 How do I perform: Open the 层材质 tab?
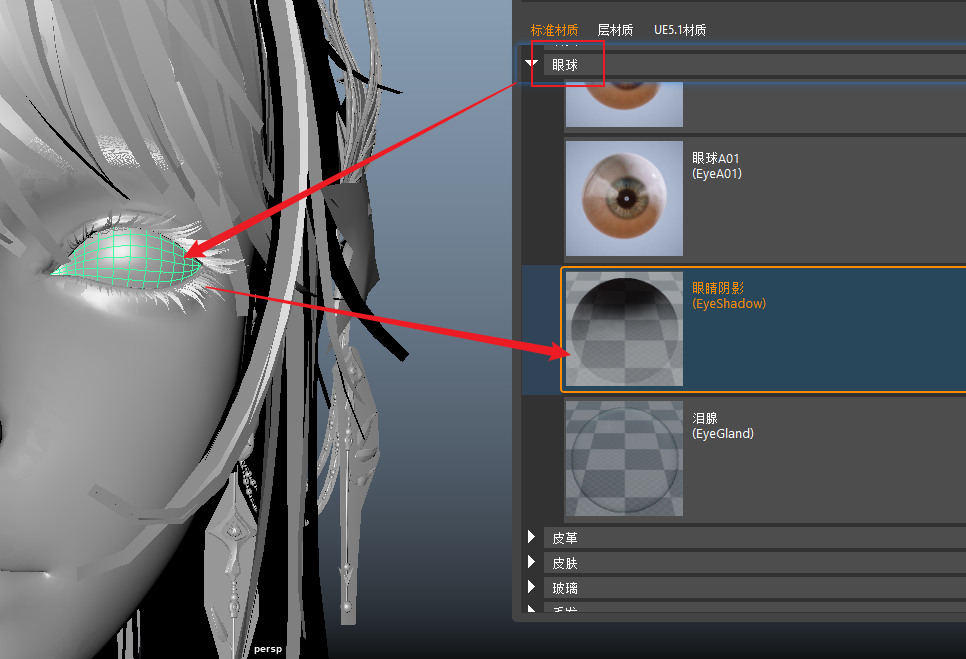click(x=615, y=30)
